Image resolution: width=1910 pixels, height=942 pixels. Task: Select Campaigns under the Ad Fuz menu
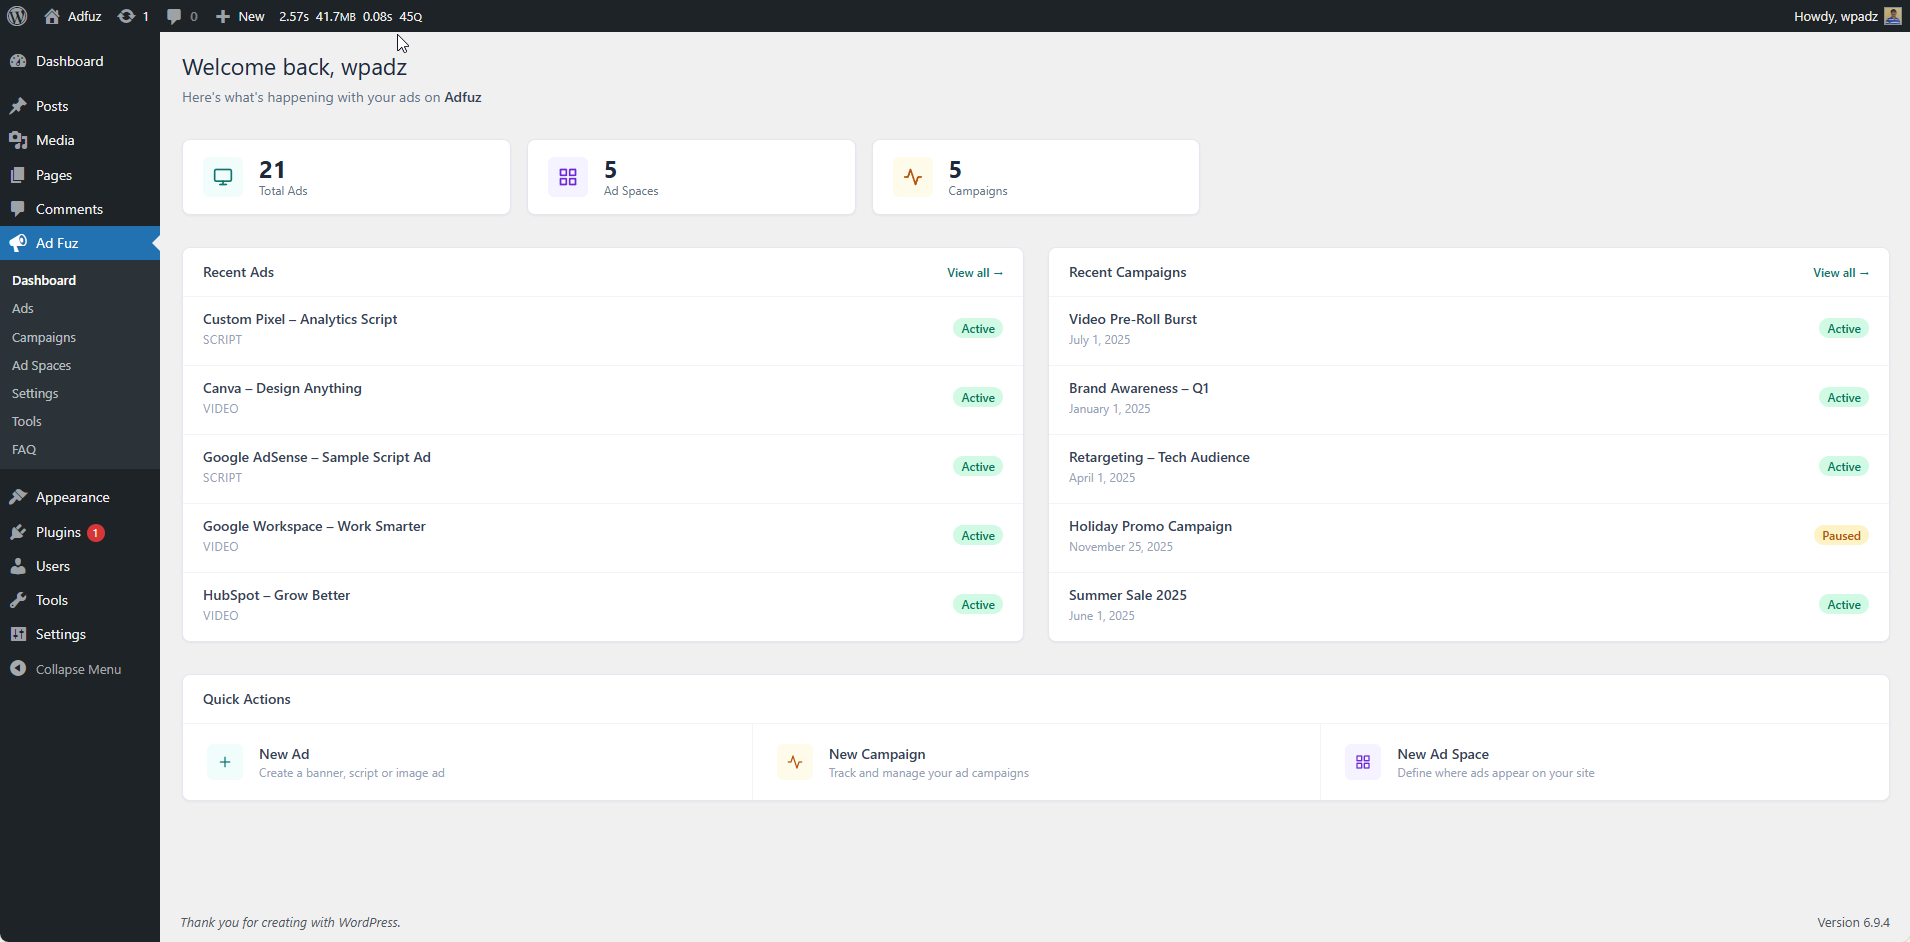(44, 336)
